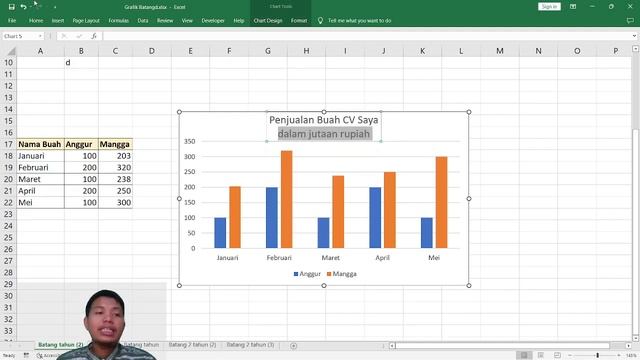Click the vertical scrollbar up arrow
This screenshot has width=640, height=360.
click(x=636, y=49)
